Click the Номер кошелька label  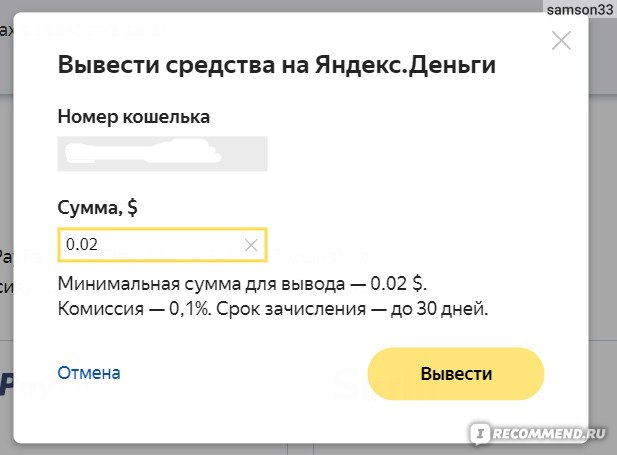(x=133, y=117)
